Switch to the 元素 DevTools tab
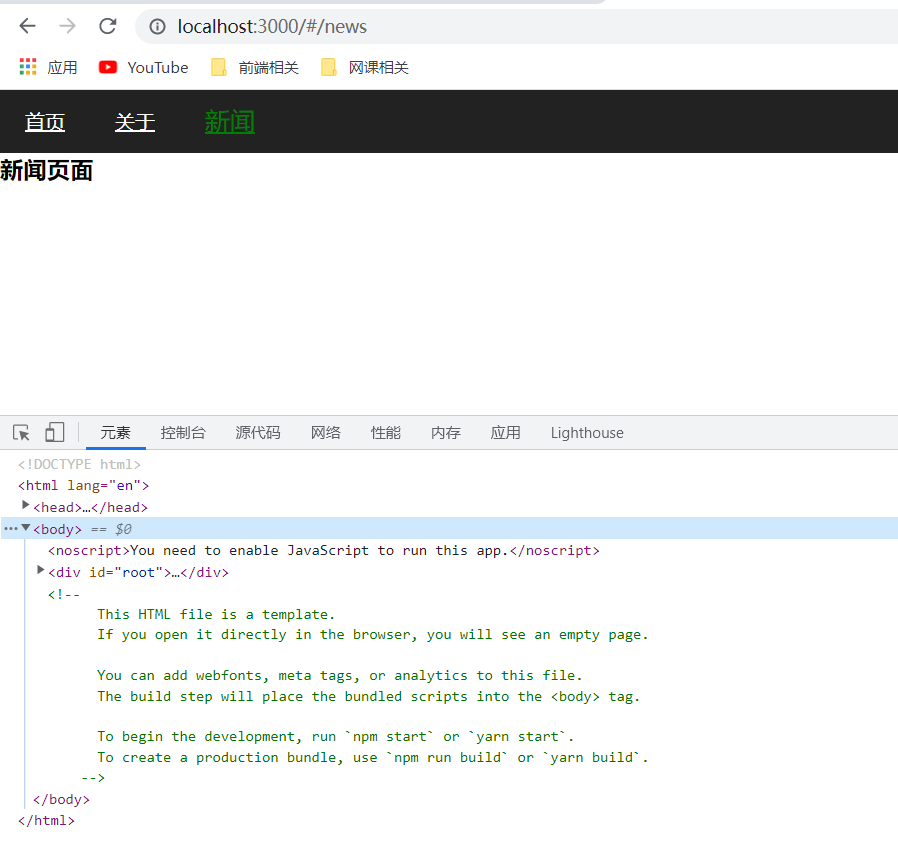The width and height of the screenshot is (898, 852). click(x=116, y=433)
